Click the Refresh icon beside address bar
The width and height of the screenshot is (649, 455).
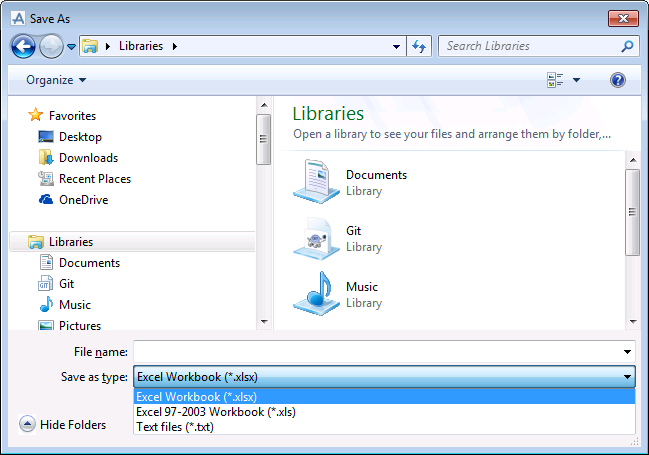[419, 46]
